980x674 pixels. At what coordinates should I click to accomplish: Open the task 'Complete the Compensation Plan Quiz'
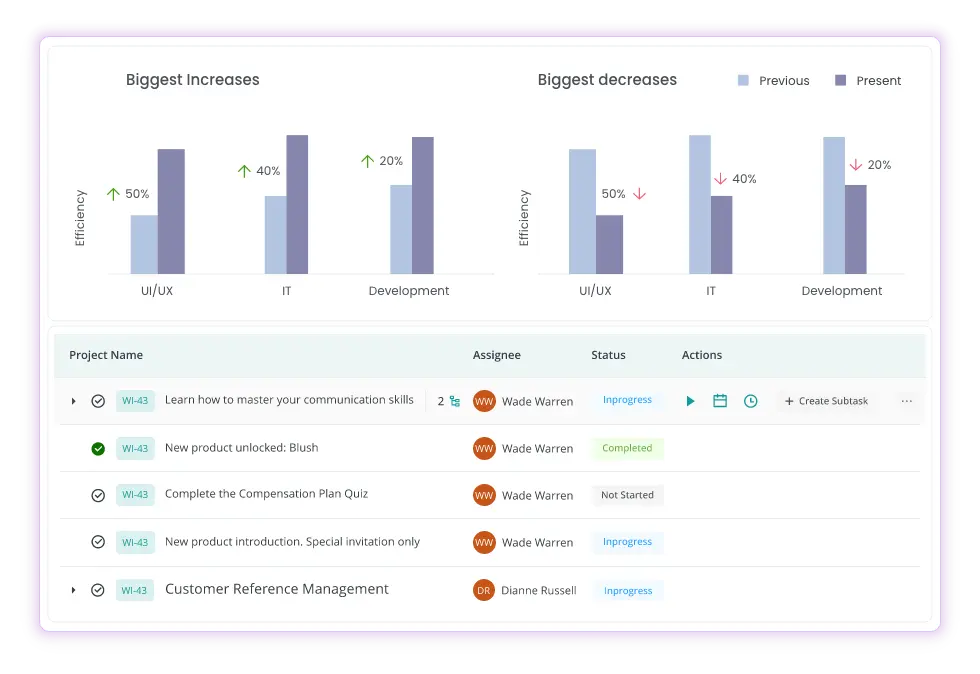[266, 494]
